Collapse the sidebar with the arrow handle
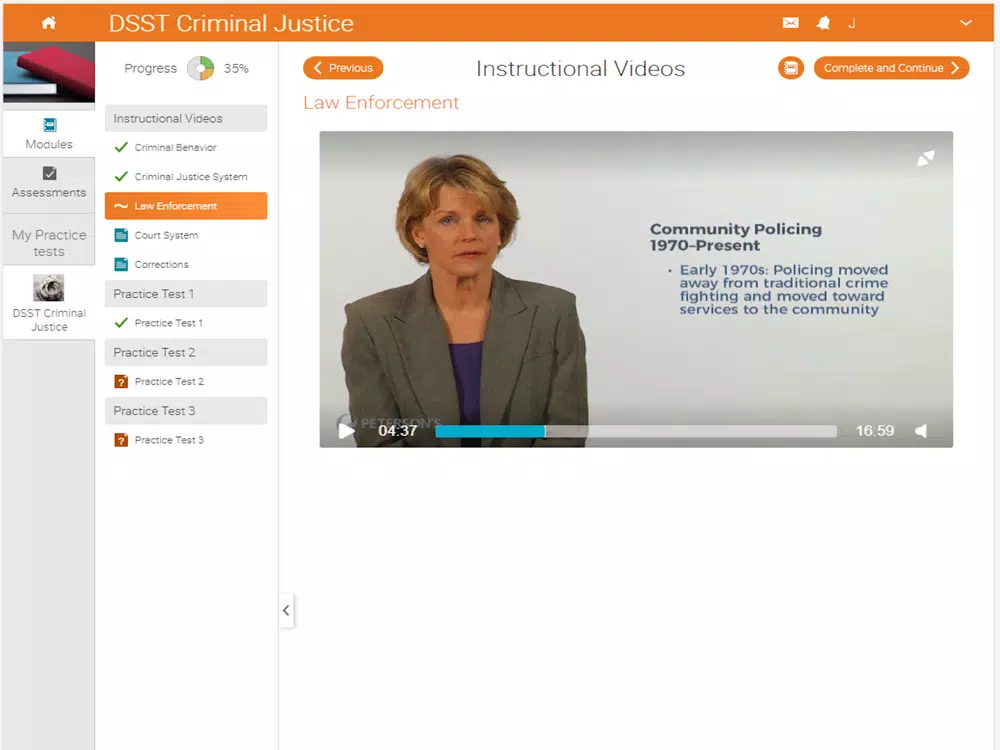 (286, 610)
